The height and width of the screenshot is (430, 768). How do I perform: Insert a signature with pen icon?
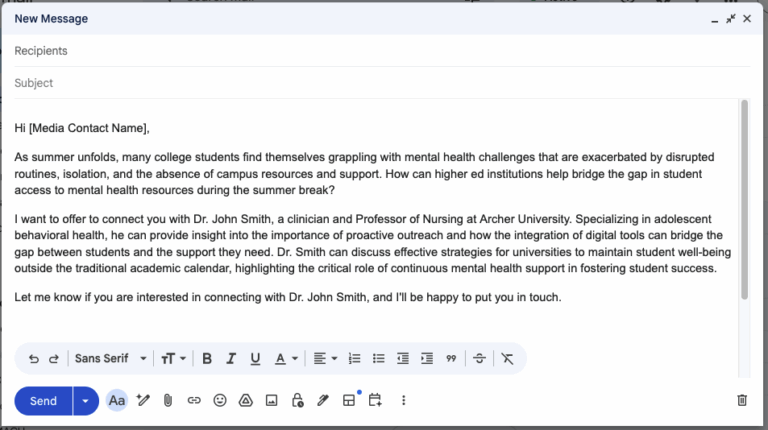coord(323,401)
